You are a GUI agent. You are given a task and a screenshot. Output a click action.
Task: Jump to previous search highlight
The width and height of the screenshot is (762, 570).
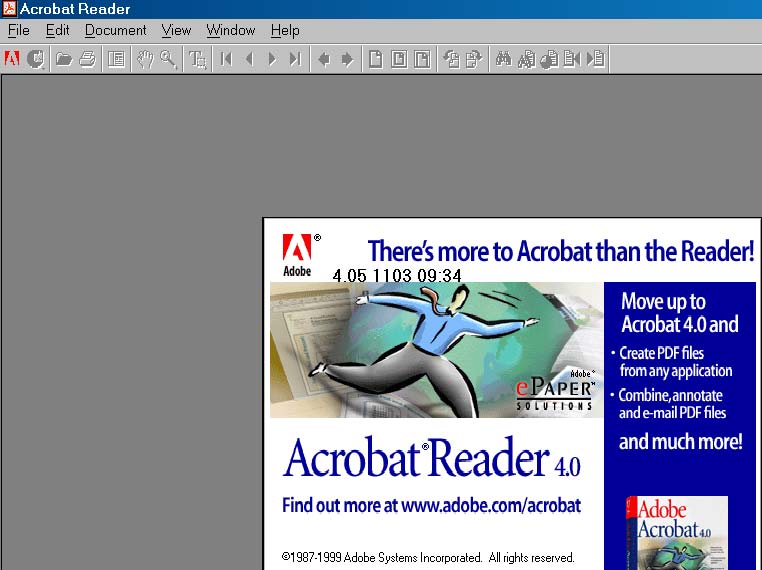tap(572, 59)
